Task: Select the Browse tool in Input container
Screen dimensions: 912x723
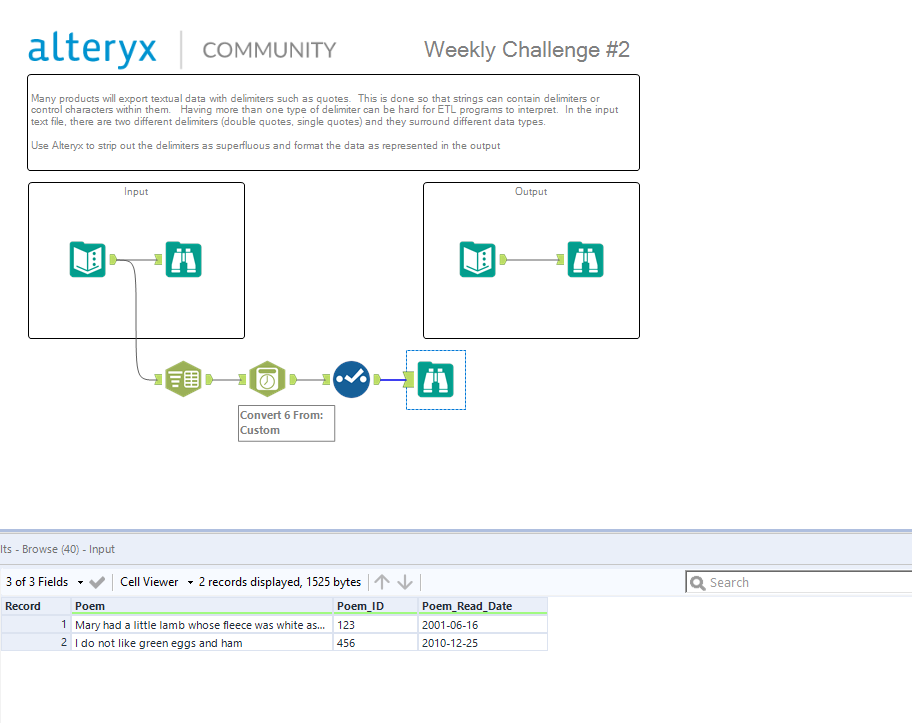Action: click(183, 259)
